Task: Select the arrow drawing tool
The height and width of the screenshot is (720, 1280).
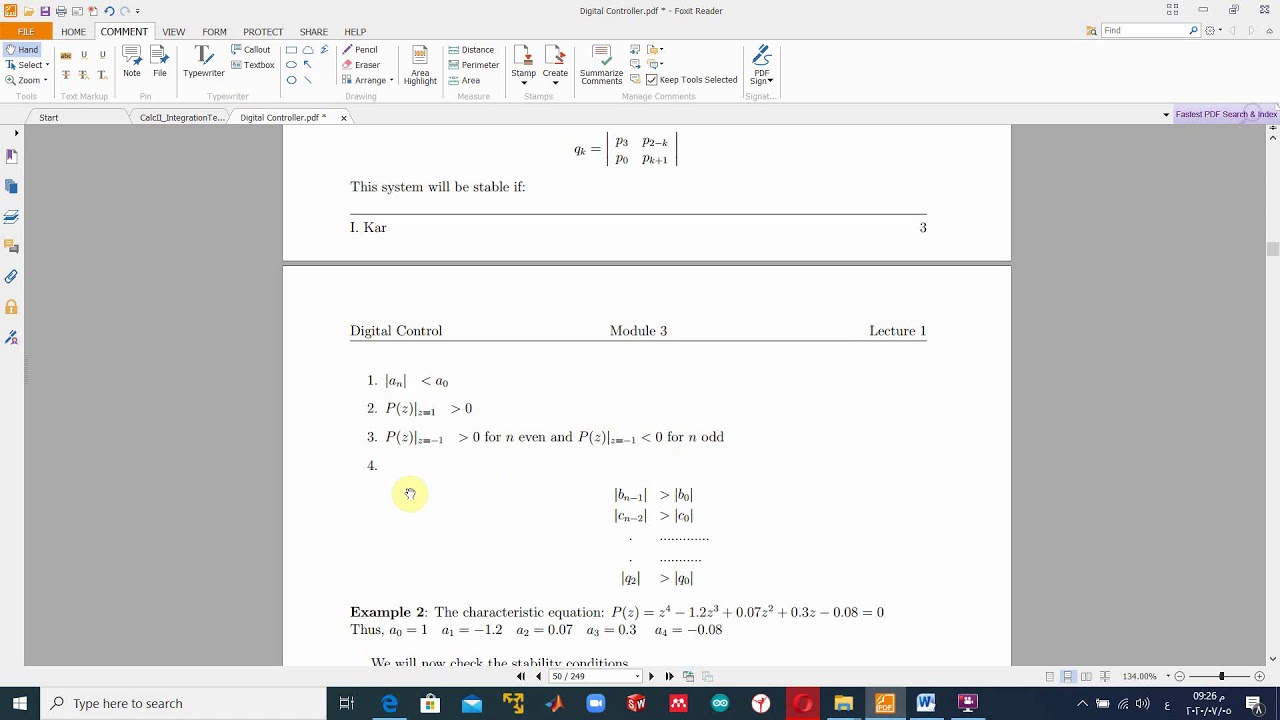Action: 308,65
